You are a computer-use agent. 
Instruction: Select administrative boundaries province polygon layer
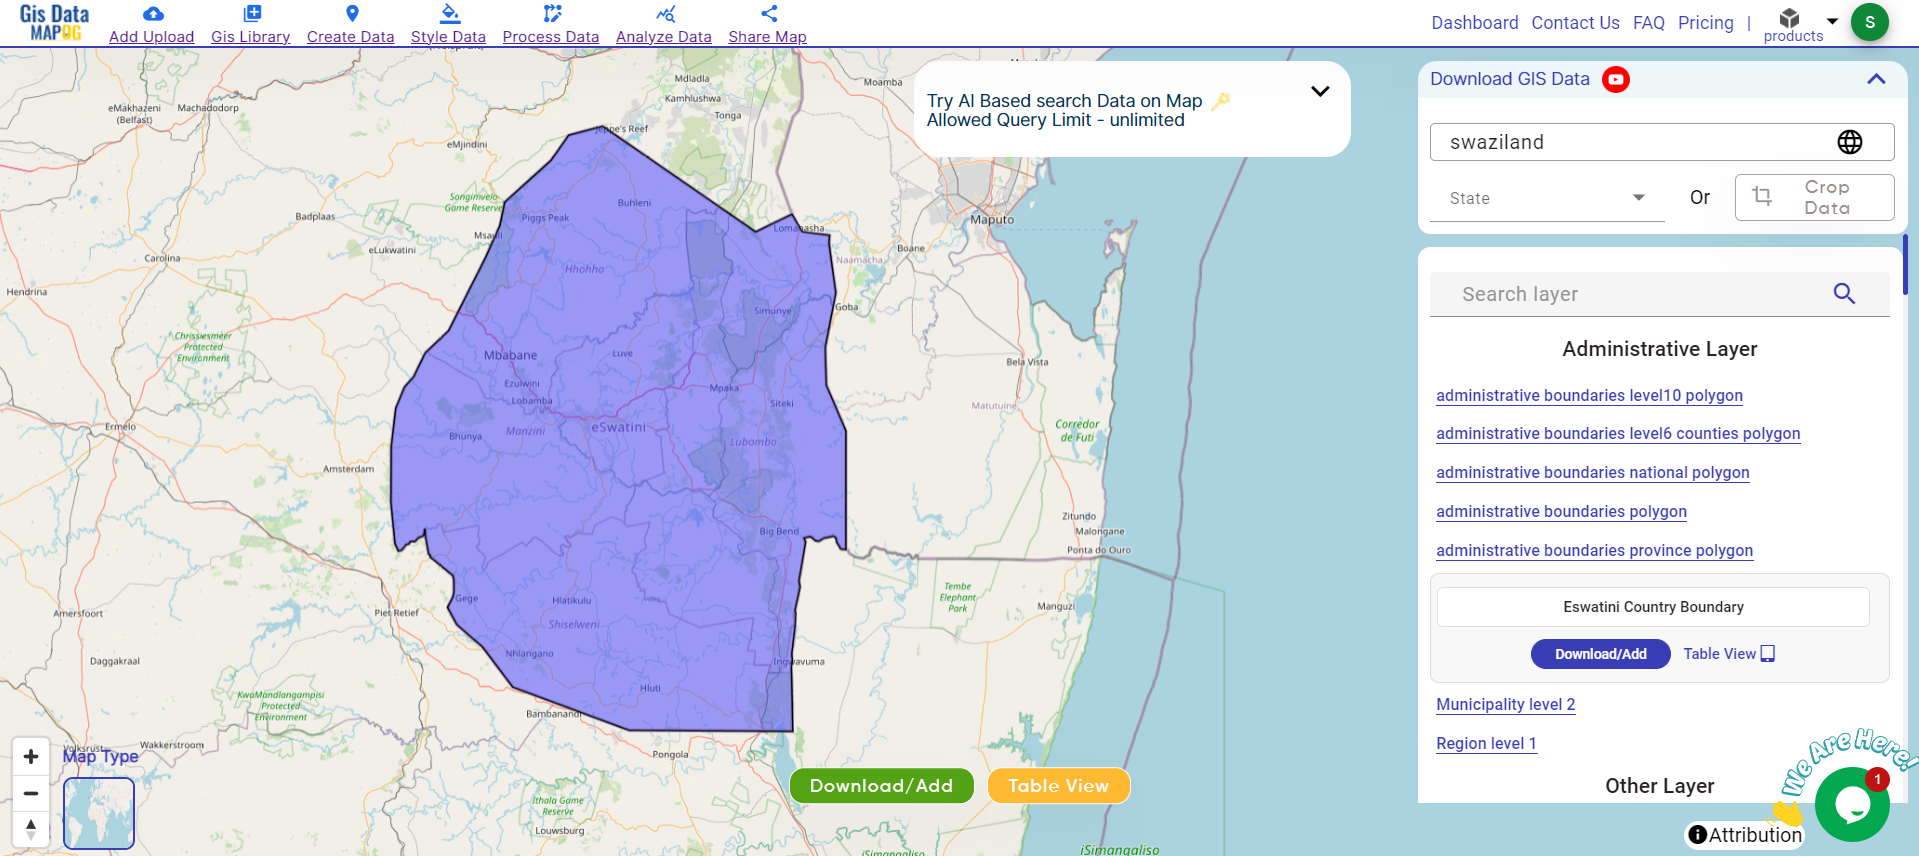(1594, 551)
